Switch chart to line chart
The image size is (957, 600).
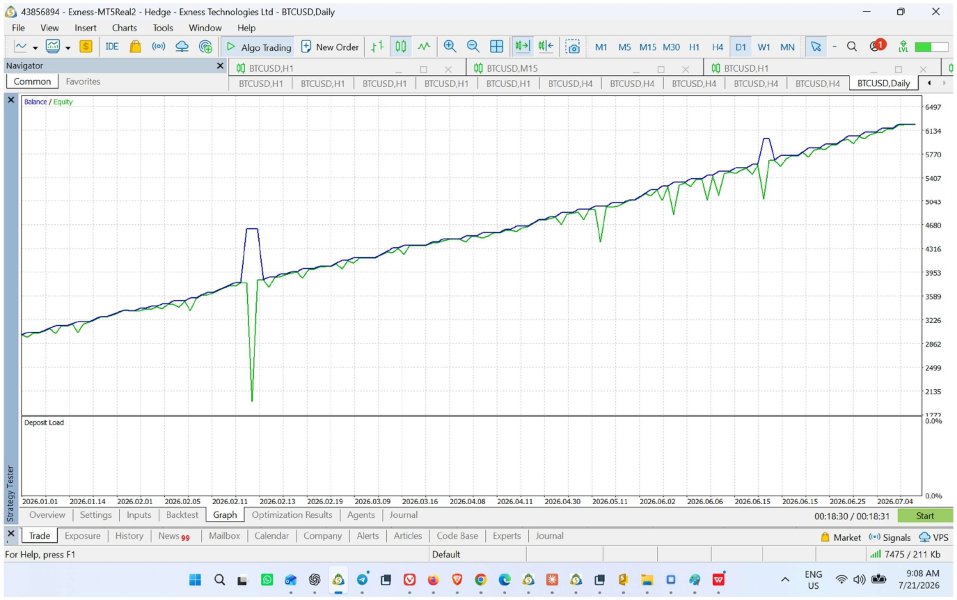click(x=424, y=46)
